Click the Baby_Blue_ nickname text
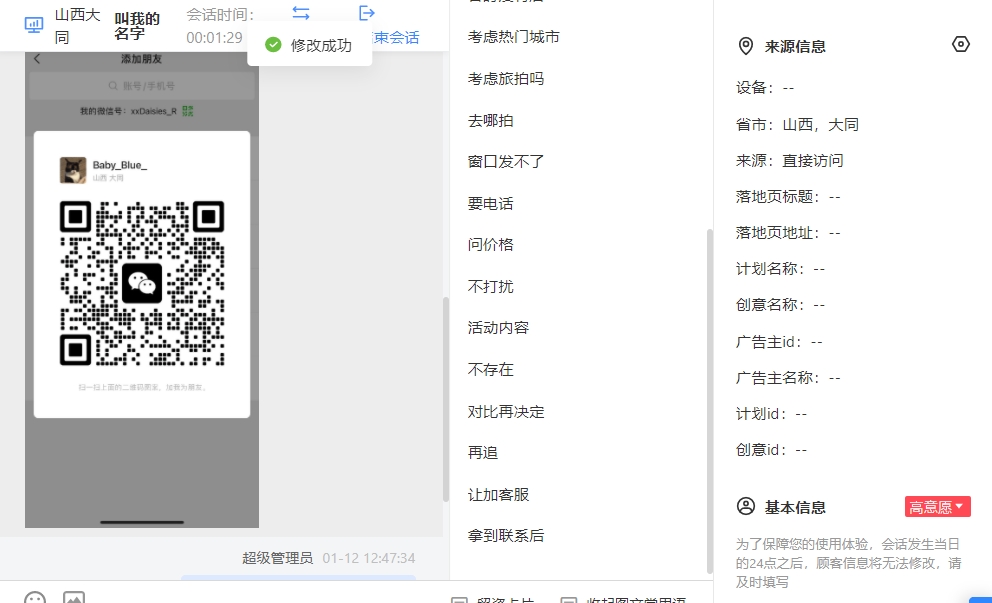 [x=120, y=165]
